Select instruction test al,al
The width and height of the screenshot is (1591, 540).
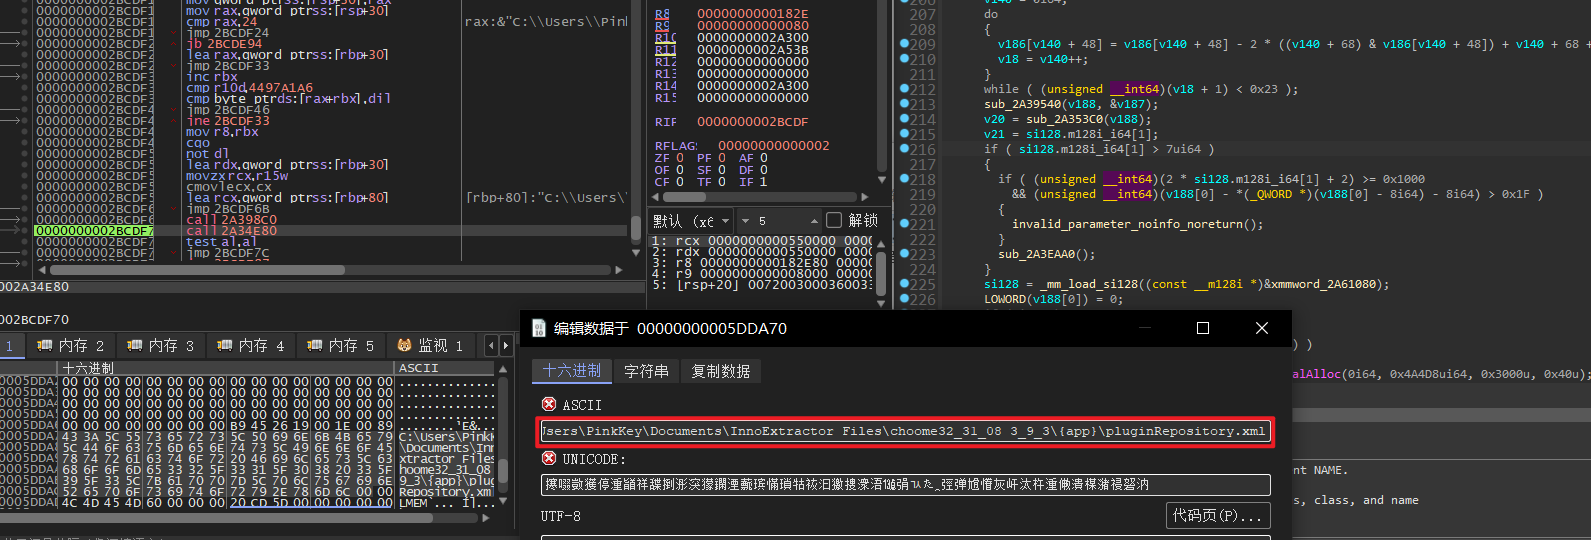(x=221, y=241)
